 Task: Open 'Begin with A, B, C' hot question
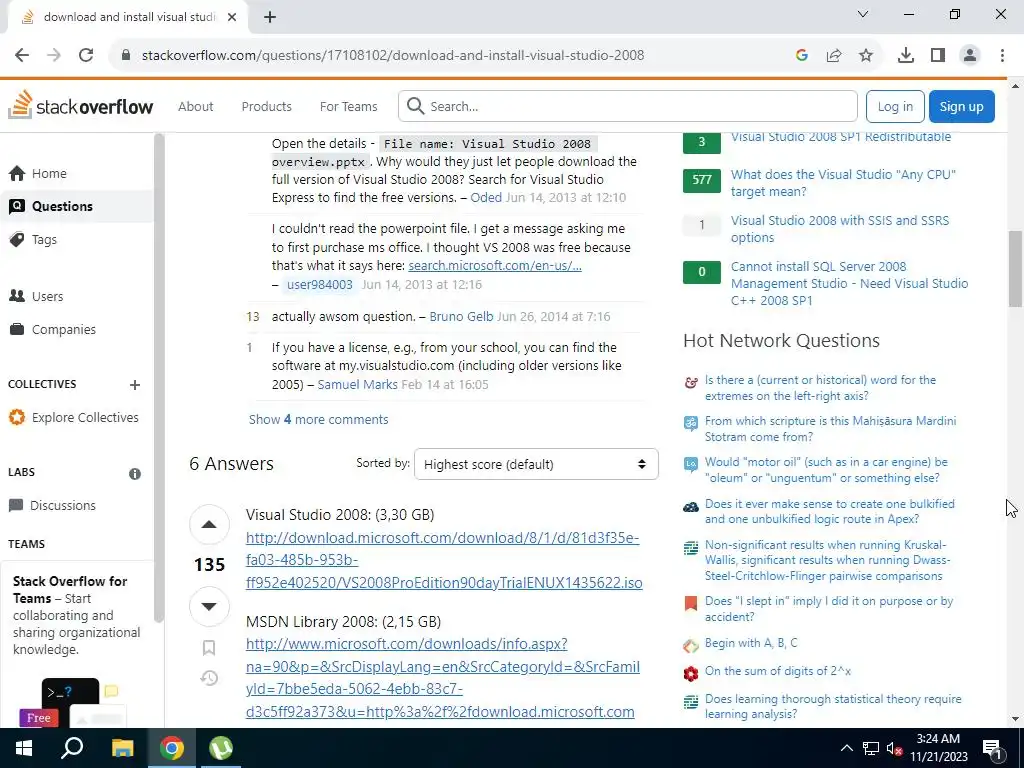coord(751,643)
